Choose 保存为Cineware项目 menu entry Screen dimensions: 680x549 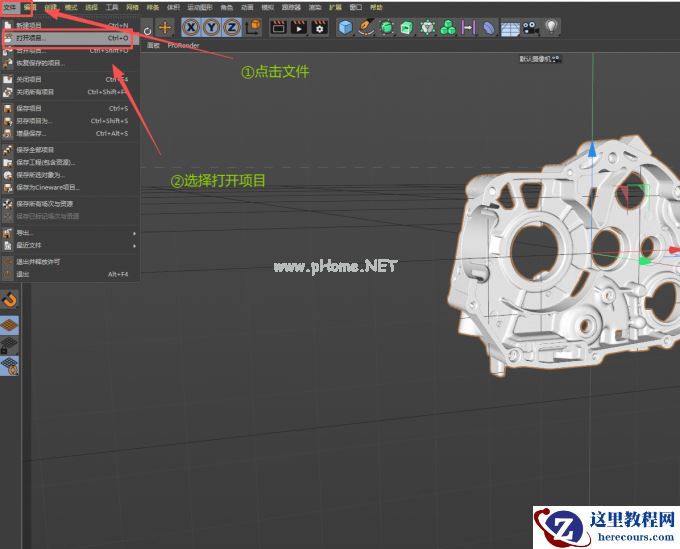point(69,188)
